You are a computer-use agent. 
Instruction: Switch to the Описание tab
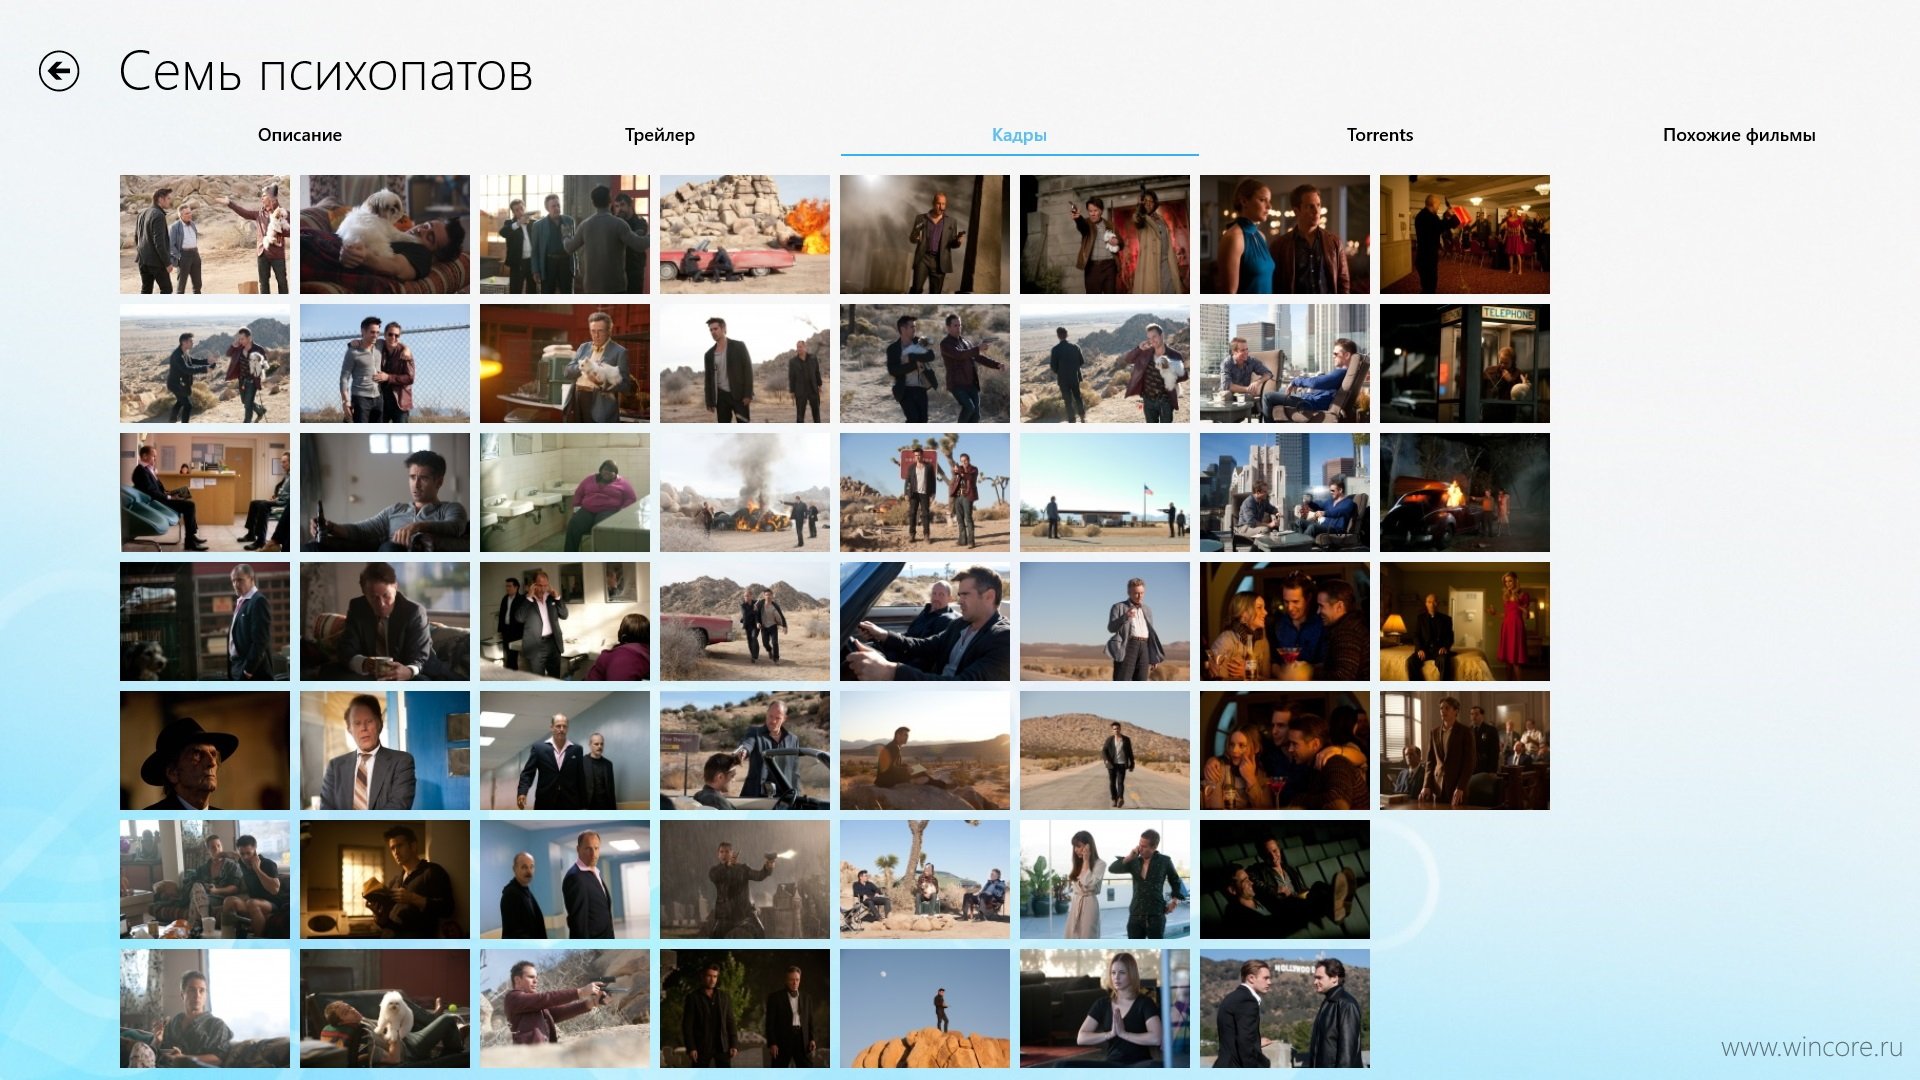tap(300, 135)
